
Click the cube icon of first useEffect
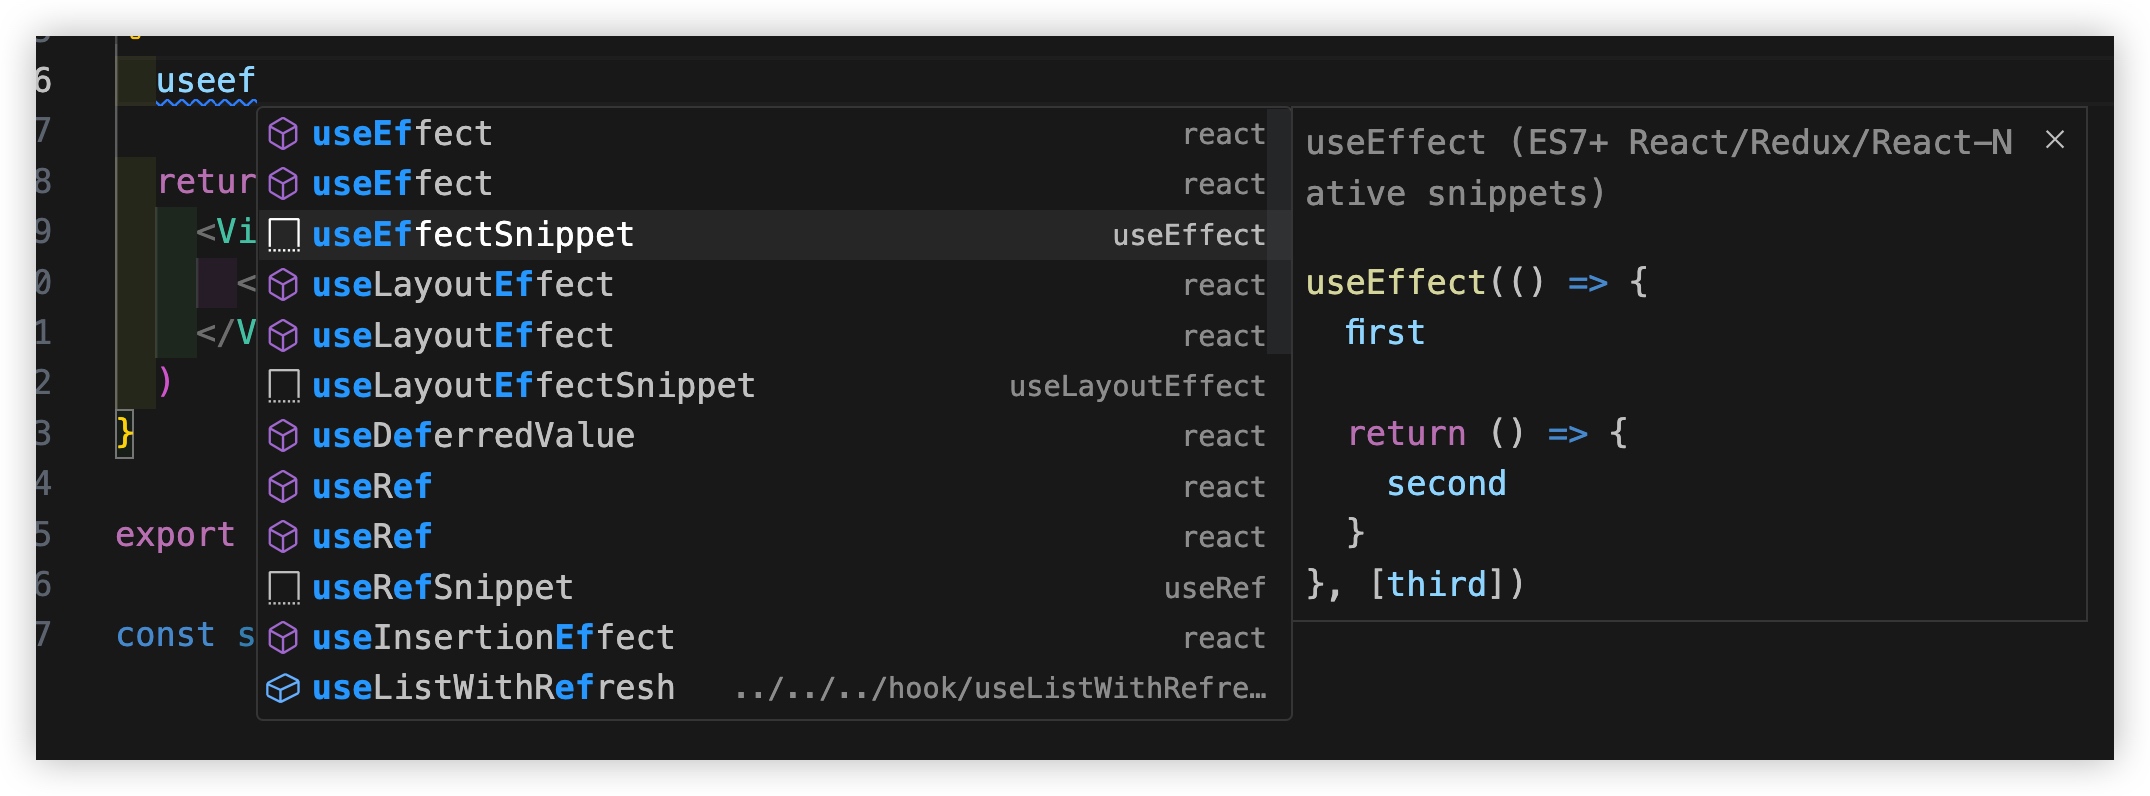point(283,133)
